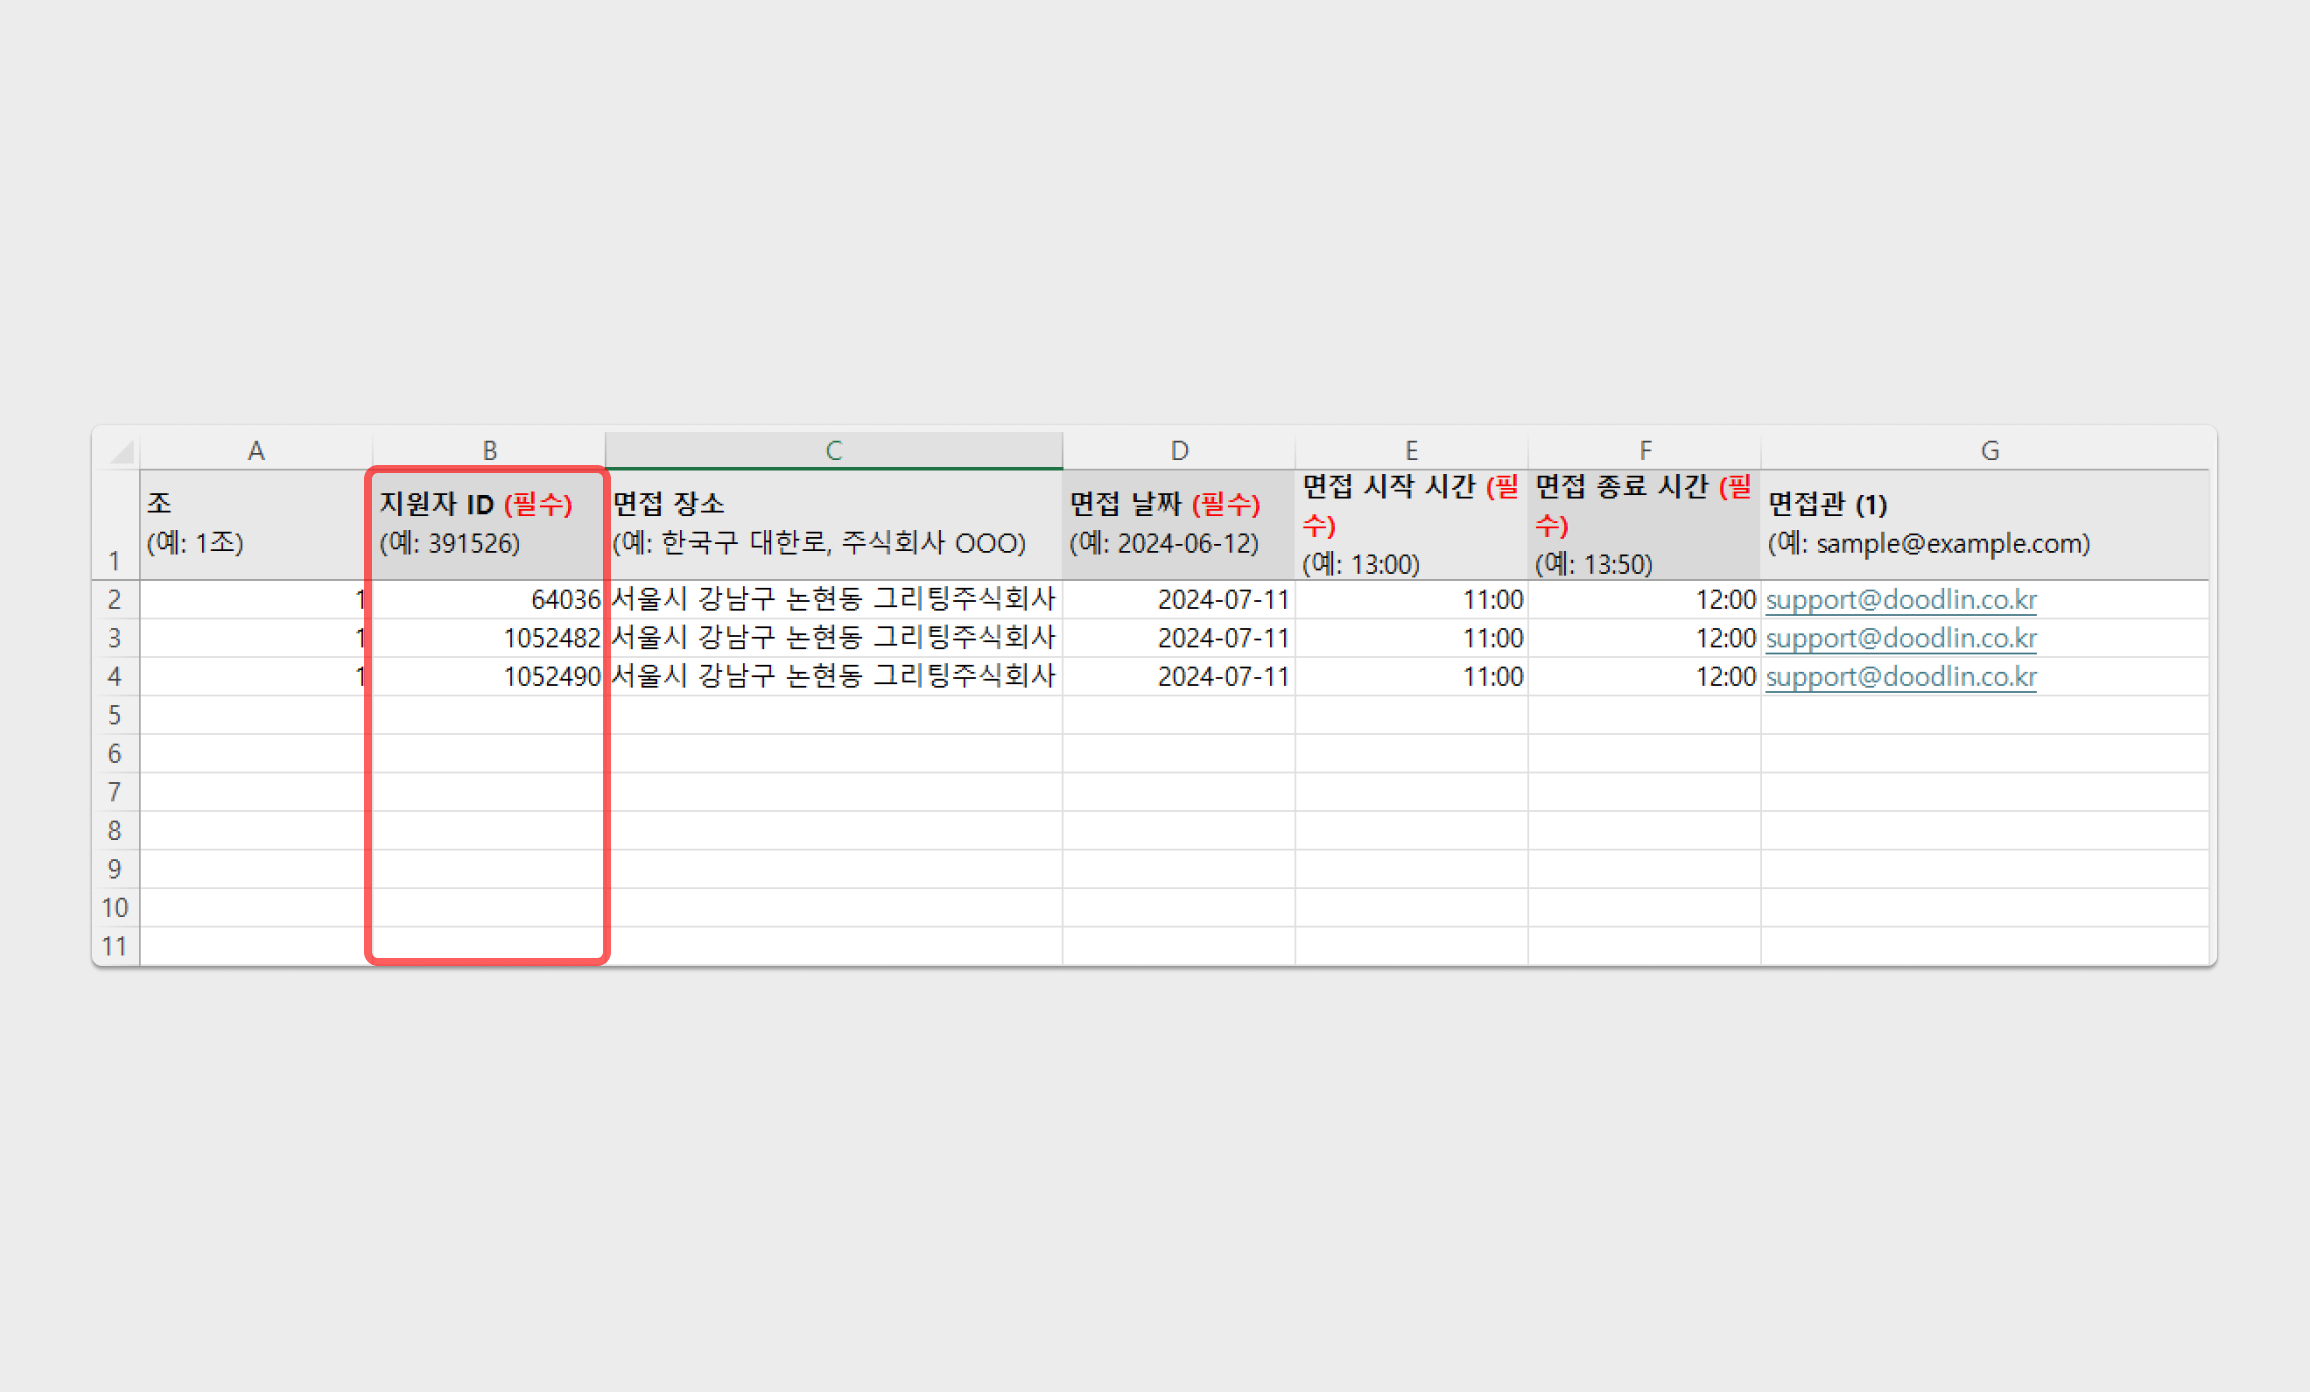The height and width of the screenshot is (1392, 2310).
Task: Select column B header
Action: point(489,451)
